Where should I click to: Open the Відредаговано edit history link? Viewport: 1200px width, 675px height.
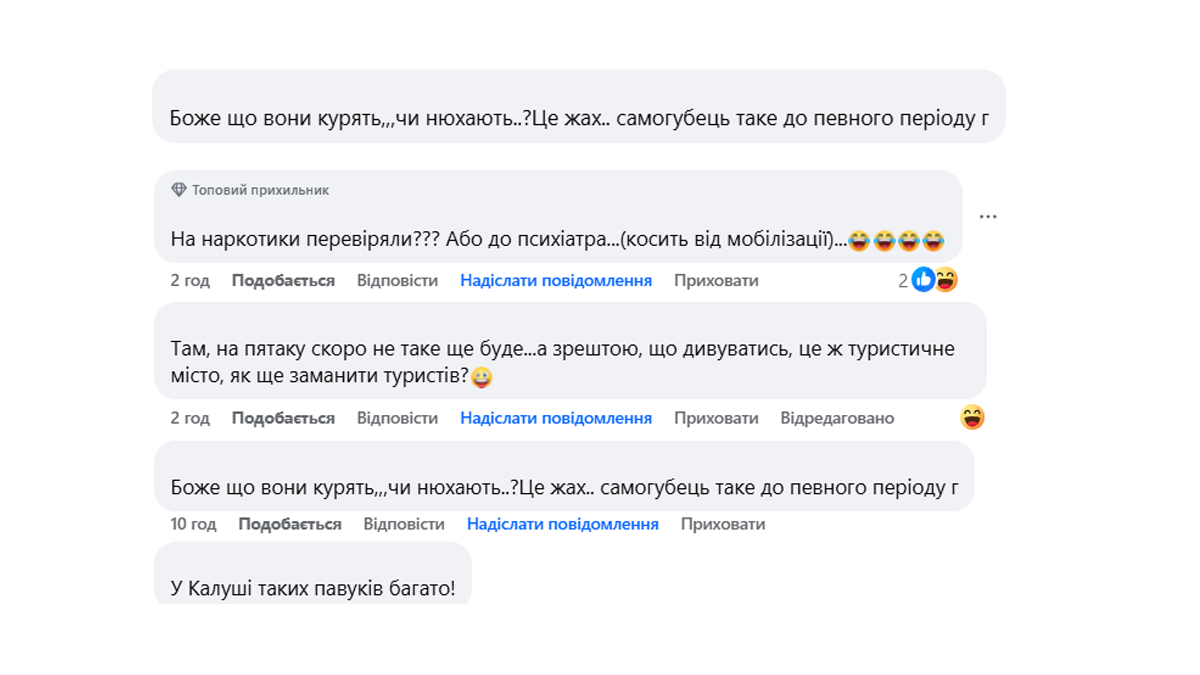tap(837, 418)
